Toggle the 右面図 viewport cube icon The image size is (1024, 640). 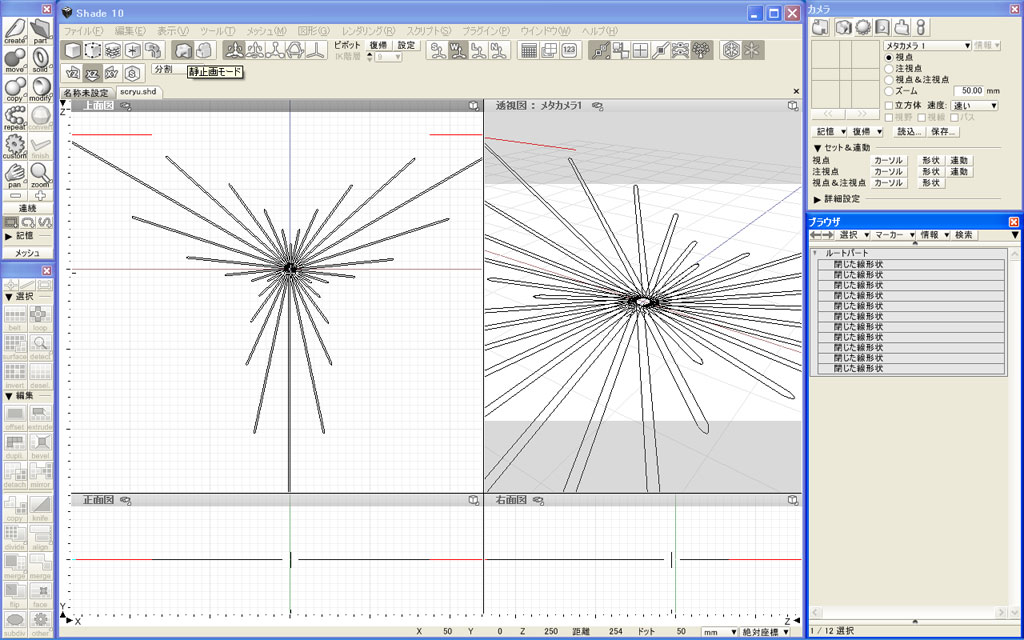tap(793, 500)
